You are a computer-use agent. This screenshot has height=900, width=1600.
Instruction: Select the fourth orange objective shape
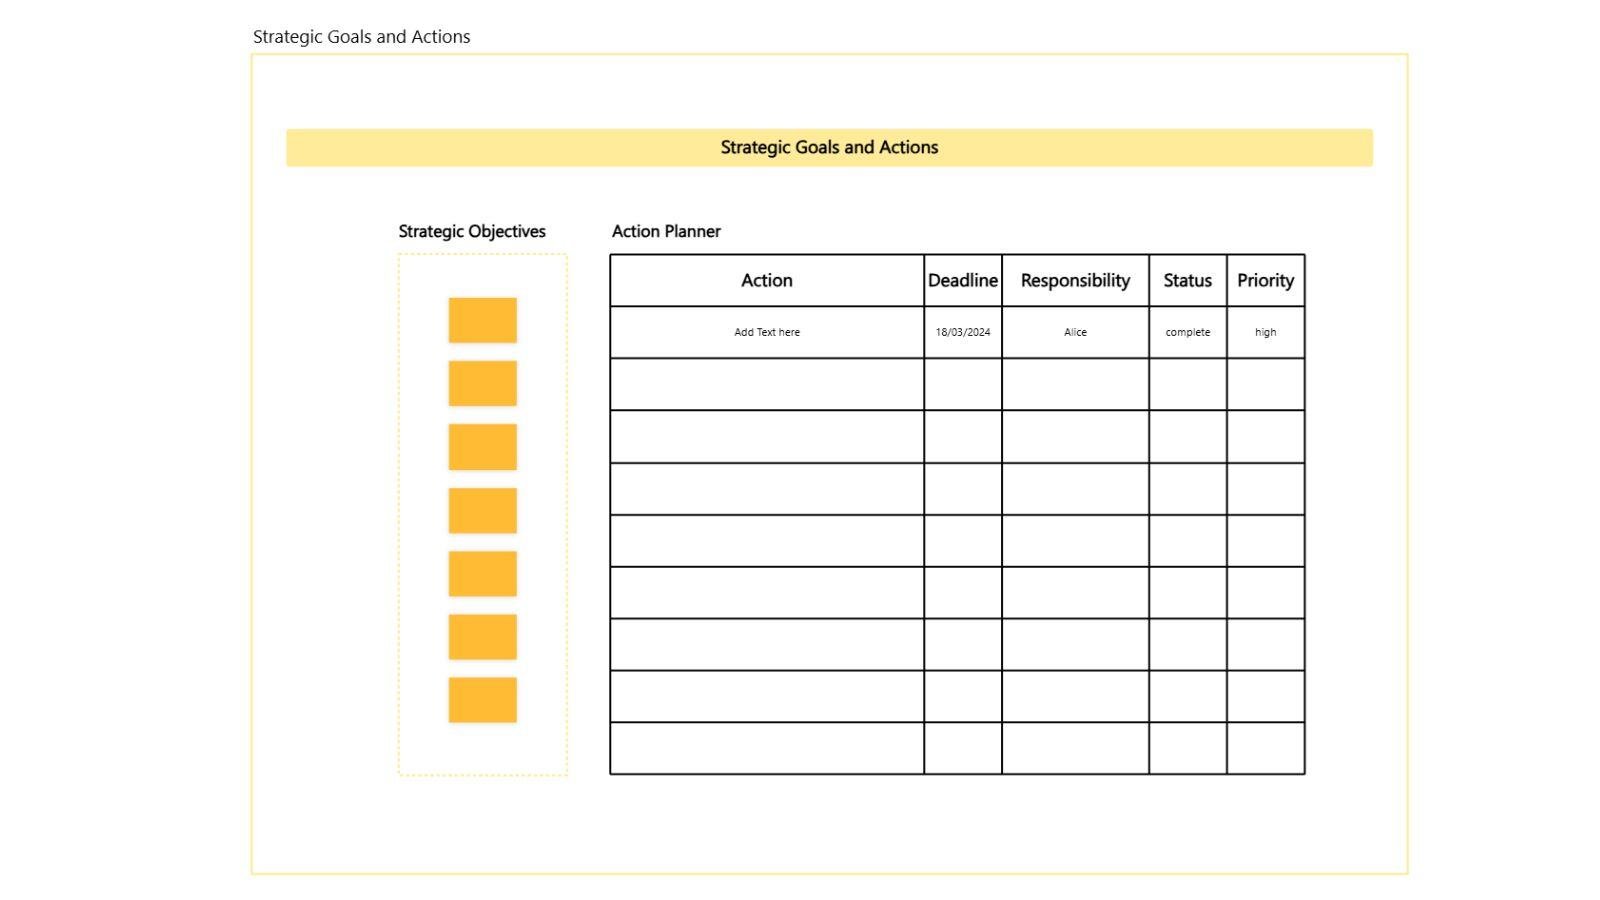481,510
